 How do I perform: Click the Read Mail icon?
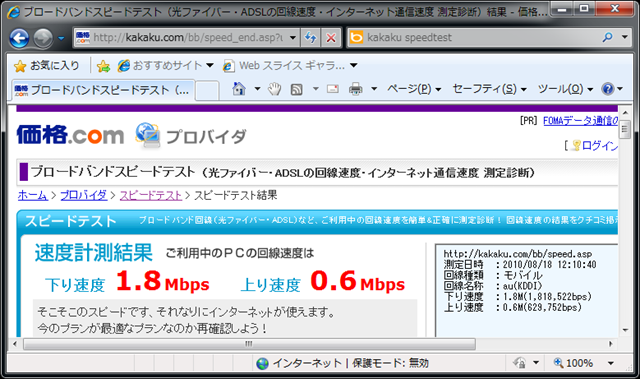coord(333,89)
